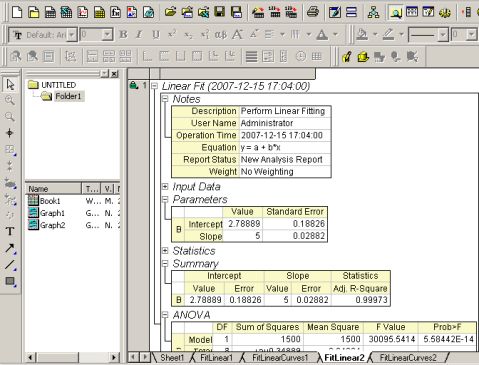This screenshot has height=365, width=479.
Task: Select the Line drawing tool
Action: coord(10,265)
